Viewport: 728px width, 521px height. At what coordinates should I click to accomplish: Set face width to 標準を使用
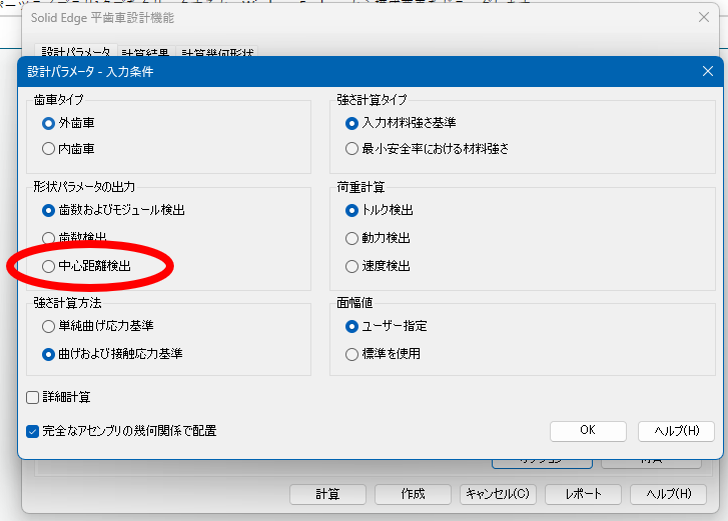(351, 354)
